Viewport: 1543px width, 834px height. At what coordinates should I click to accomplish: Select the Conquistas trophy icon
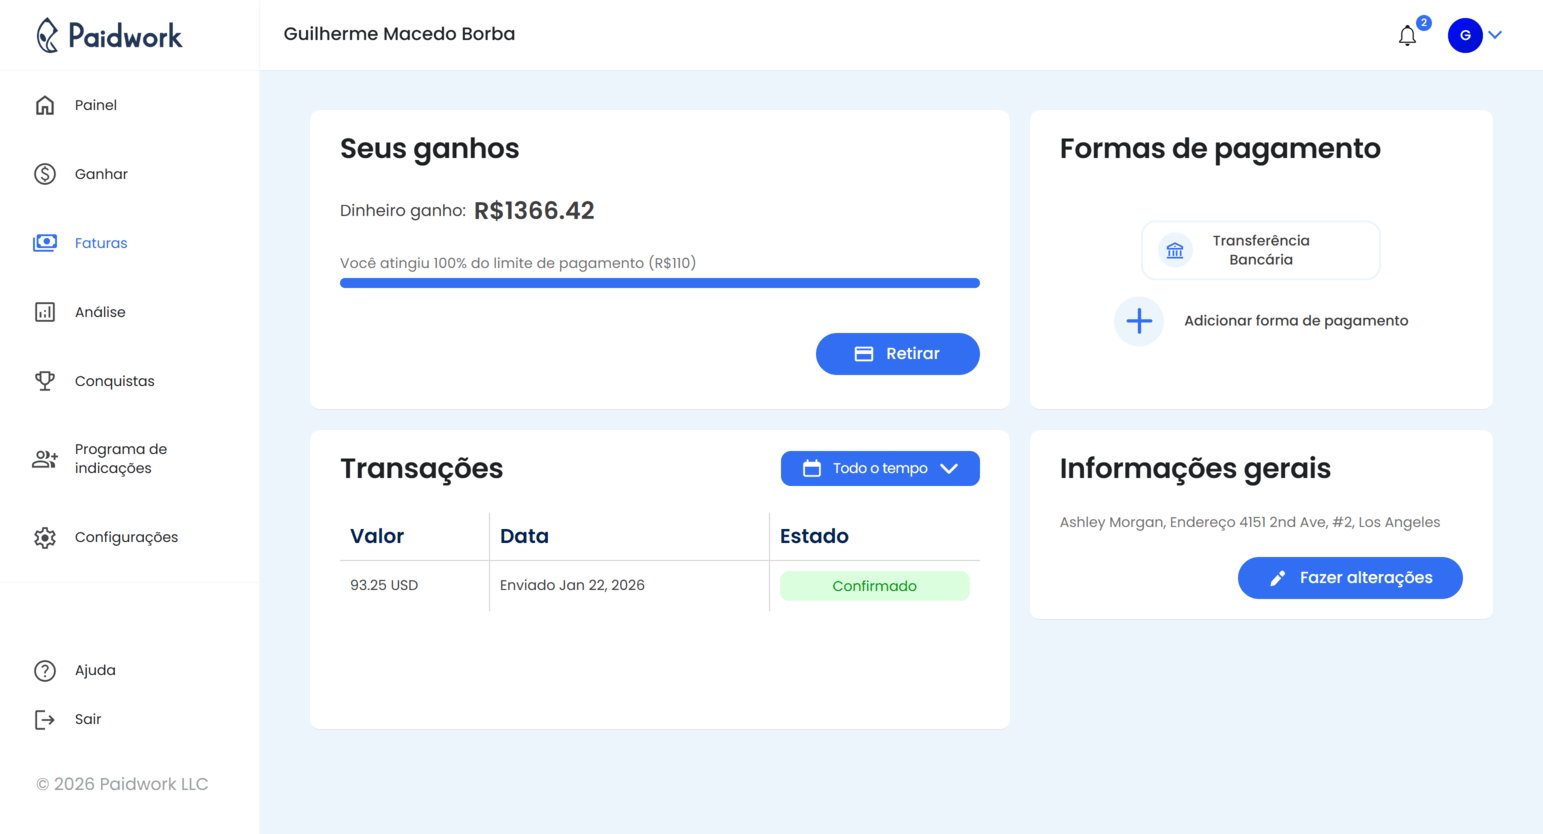coord(45,380)
